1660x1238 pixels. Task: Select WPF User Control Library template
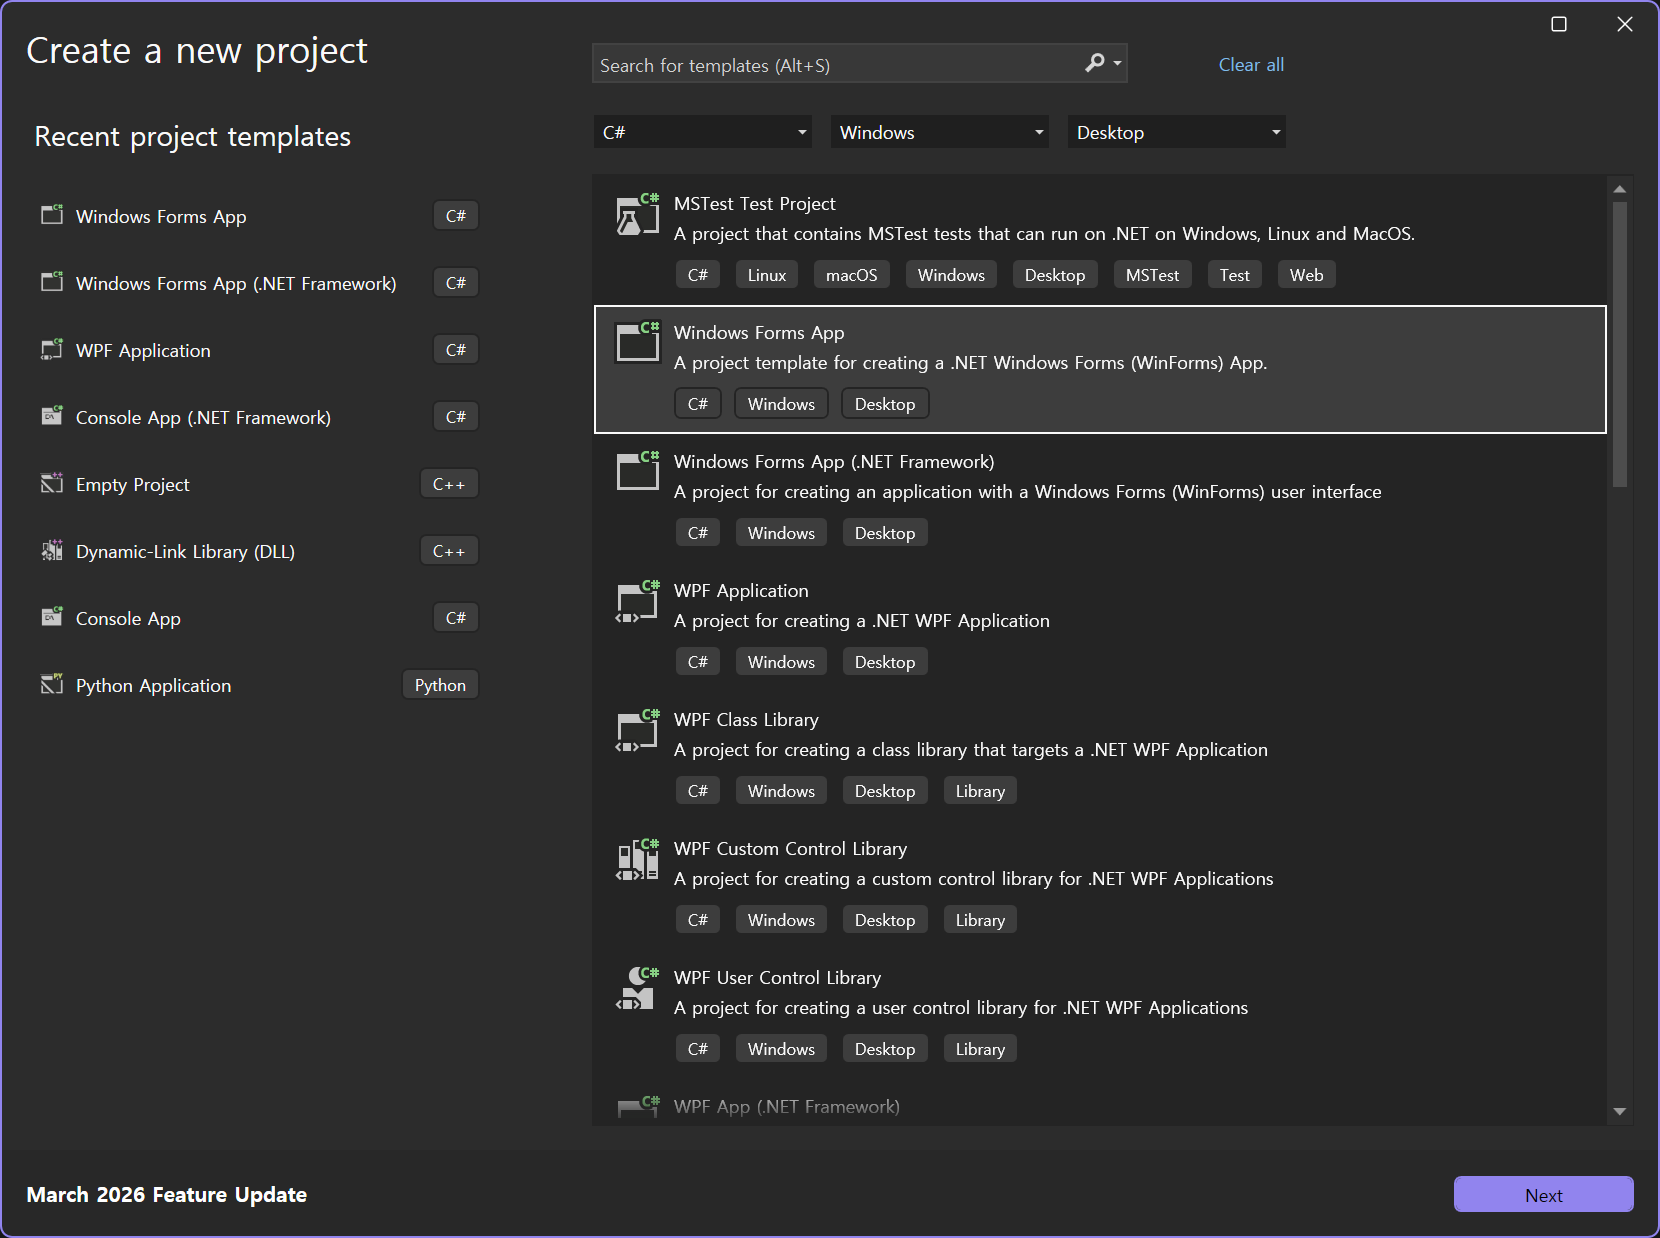(1100, 1014)
